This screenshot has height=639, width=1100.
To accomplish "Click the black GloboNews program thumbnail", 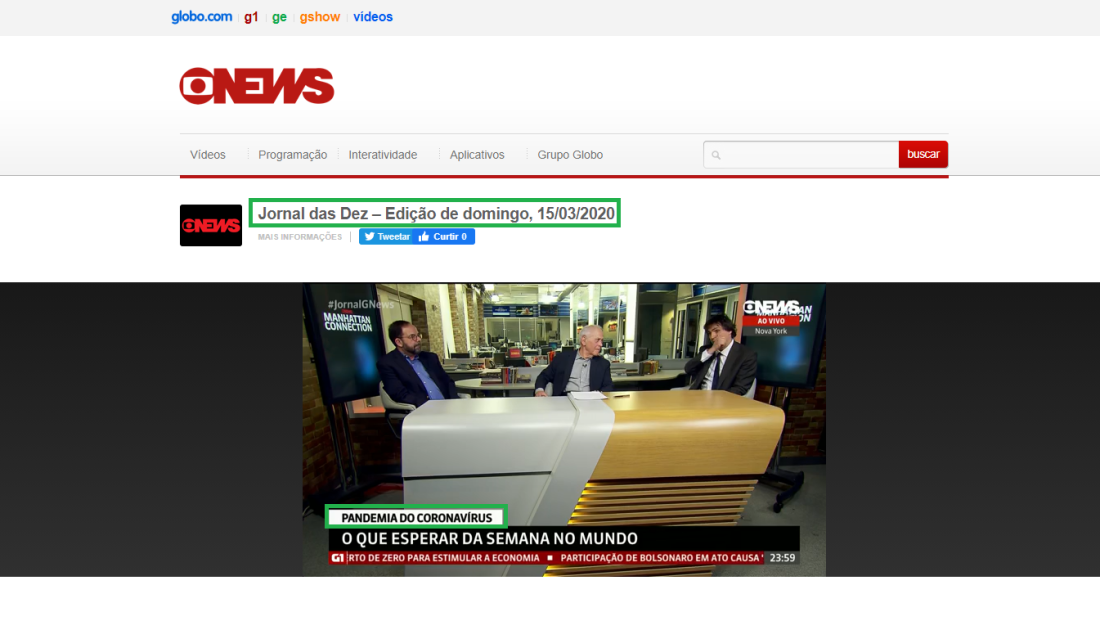I will pyautogui.click(x=210, y=225).
